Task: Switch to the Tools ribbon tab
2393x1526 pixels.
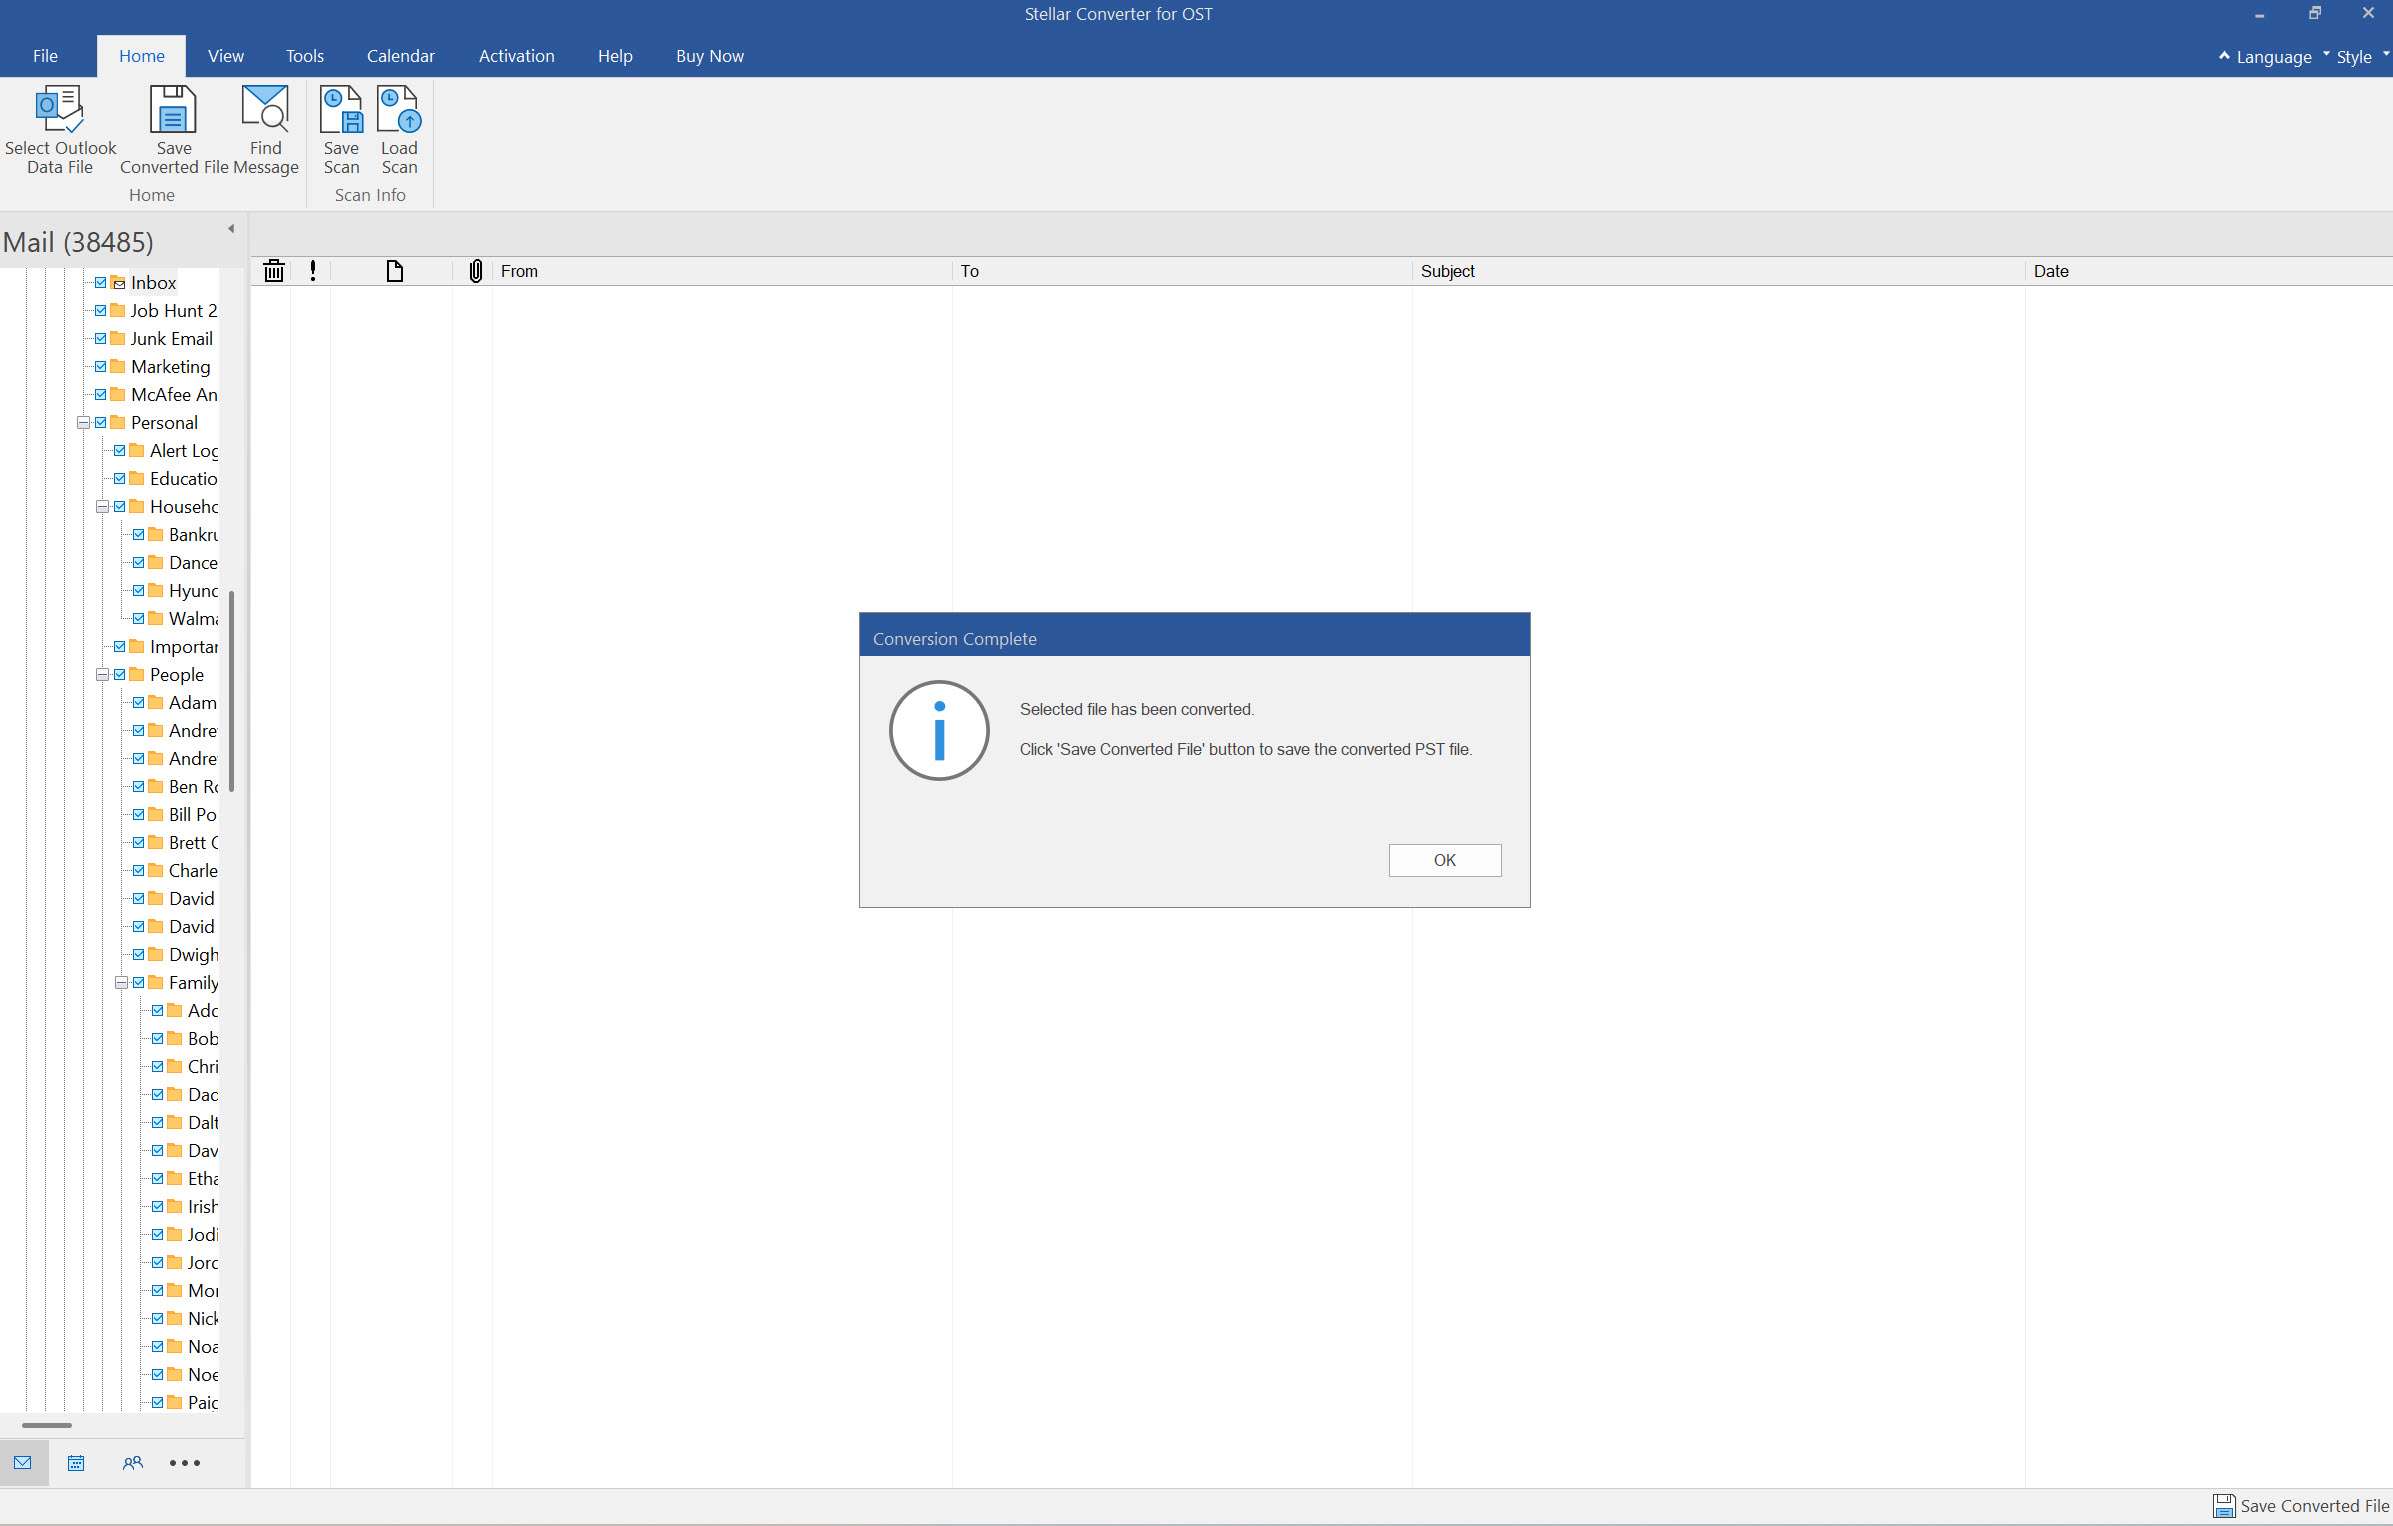Action: [x=304, y=56]
